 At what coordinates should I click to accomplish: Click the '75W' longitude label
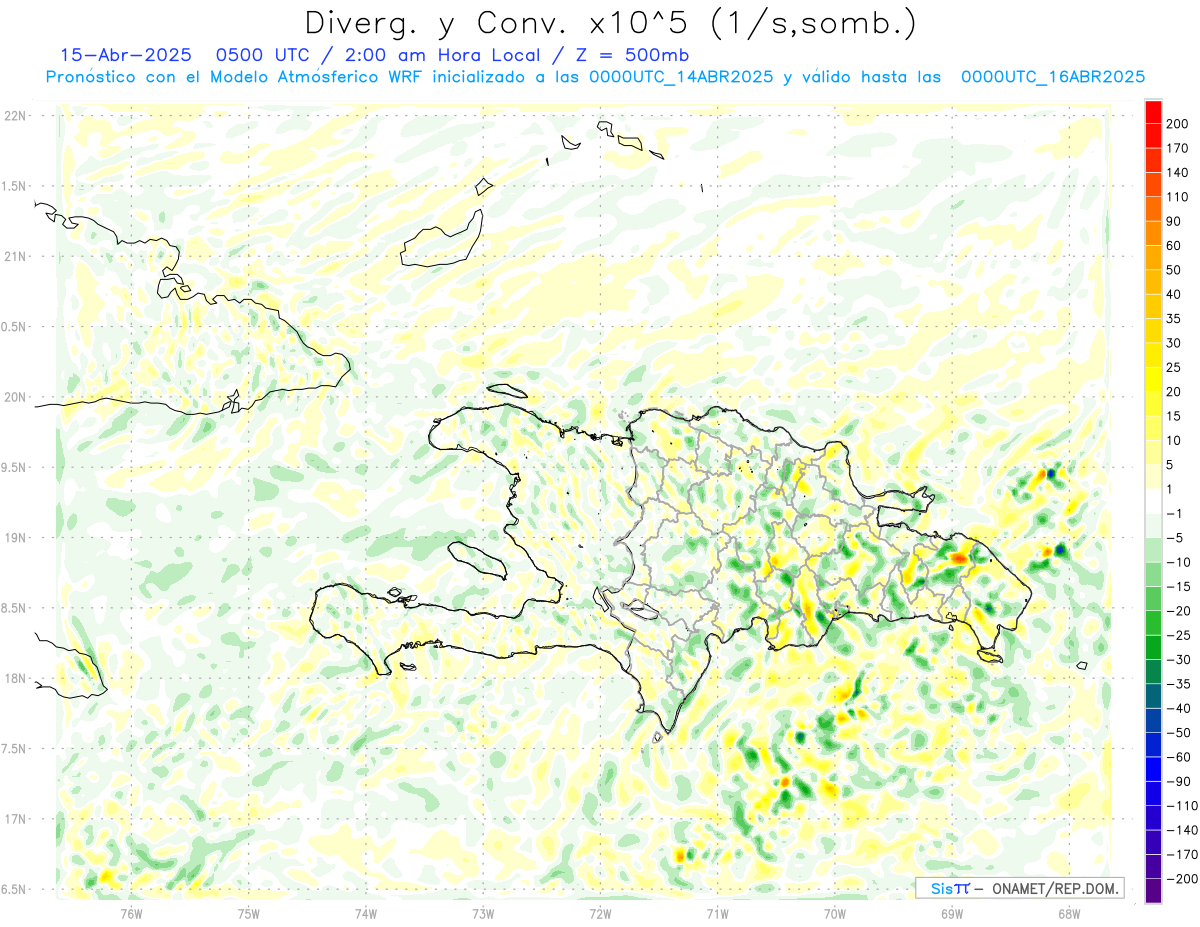click(248, 912)
